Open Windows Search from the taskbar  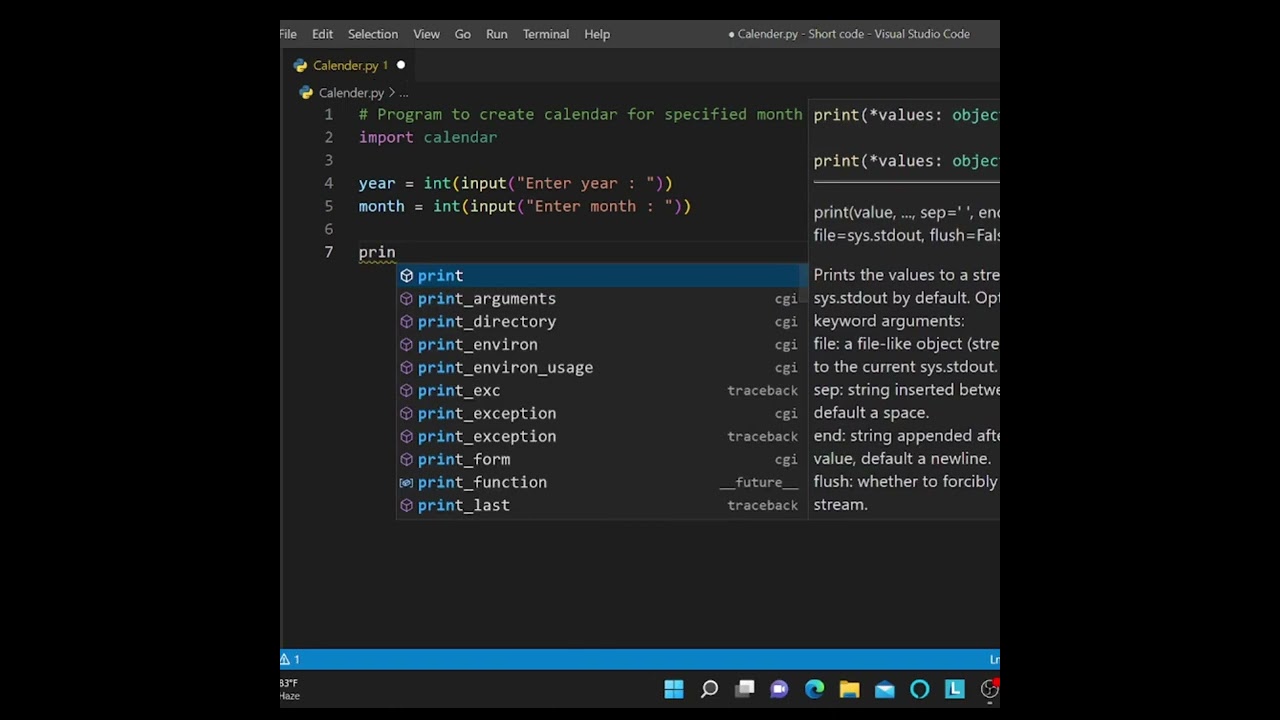[x=709, y=689]
